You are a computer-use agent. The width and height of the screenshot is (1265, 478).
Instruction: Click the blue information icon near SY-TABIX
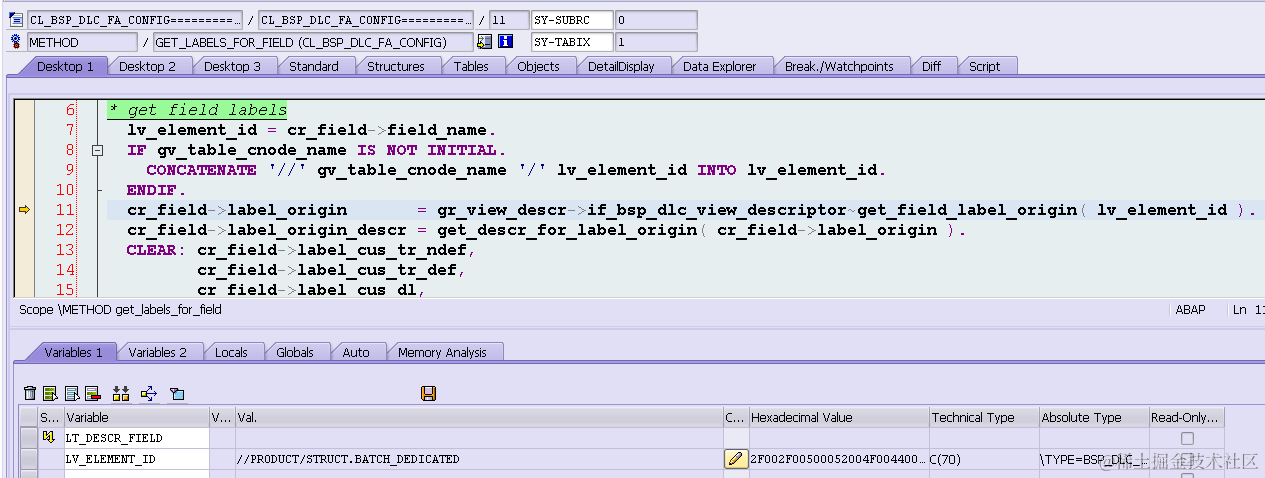506,42
